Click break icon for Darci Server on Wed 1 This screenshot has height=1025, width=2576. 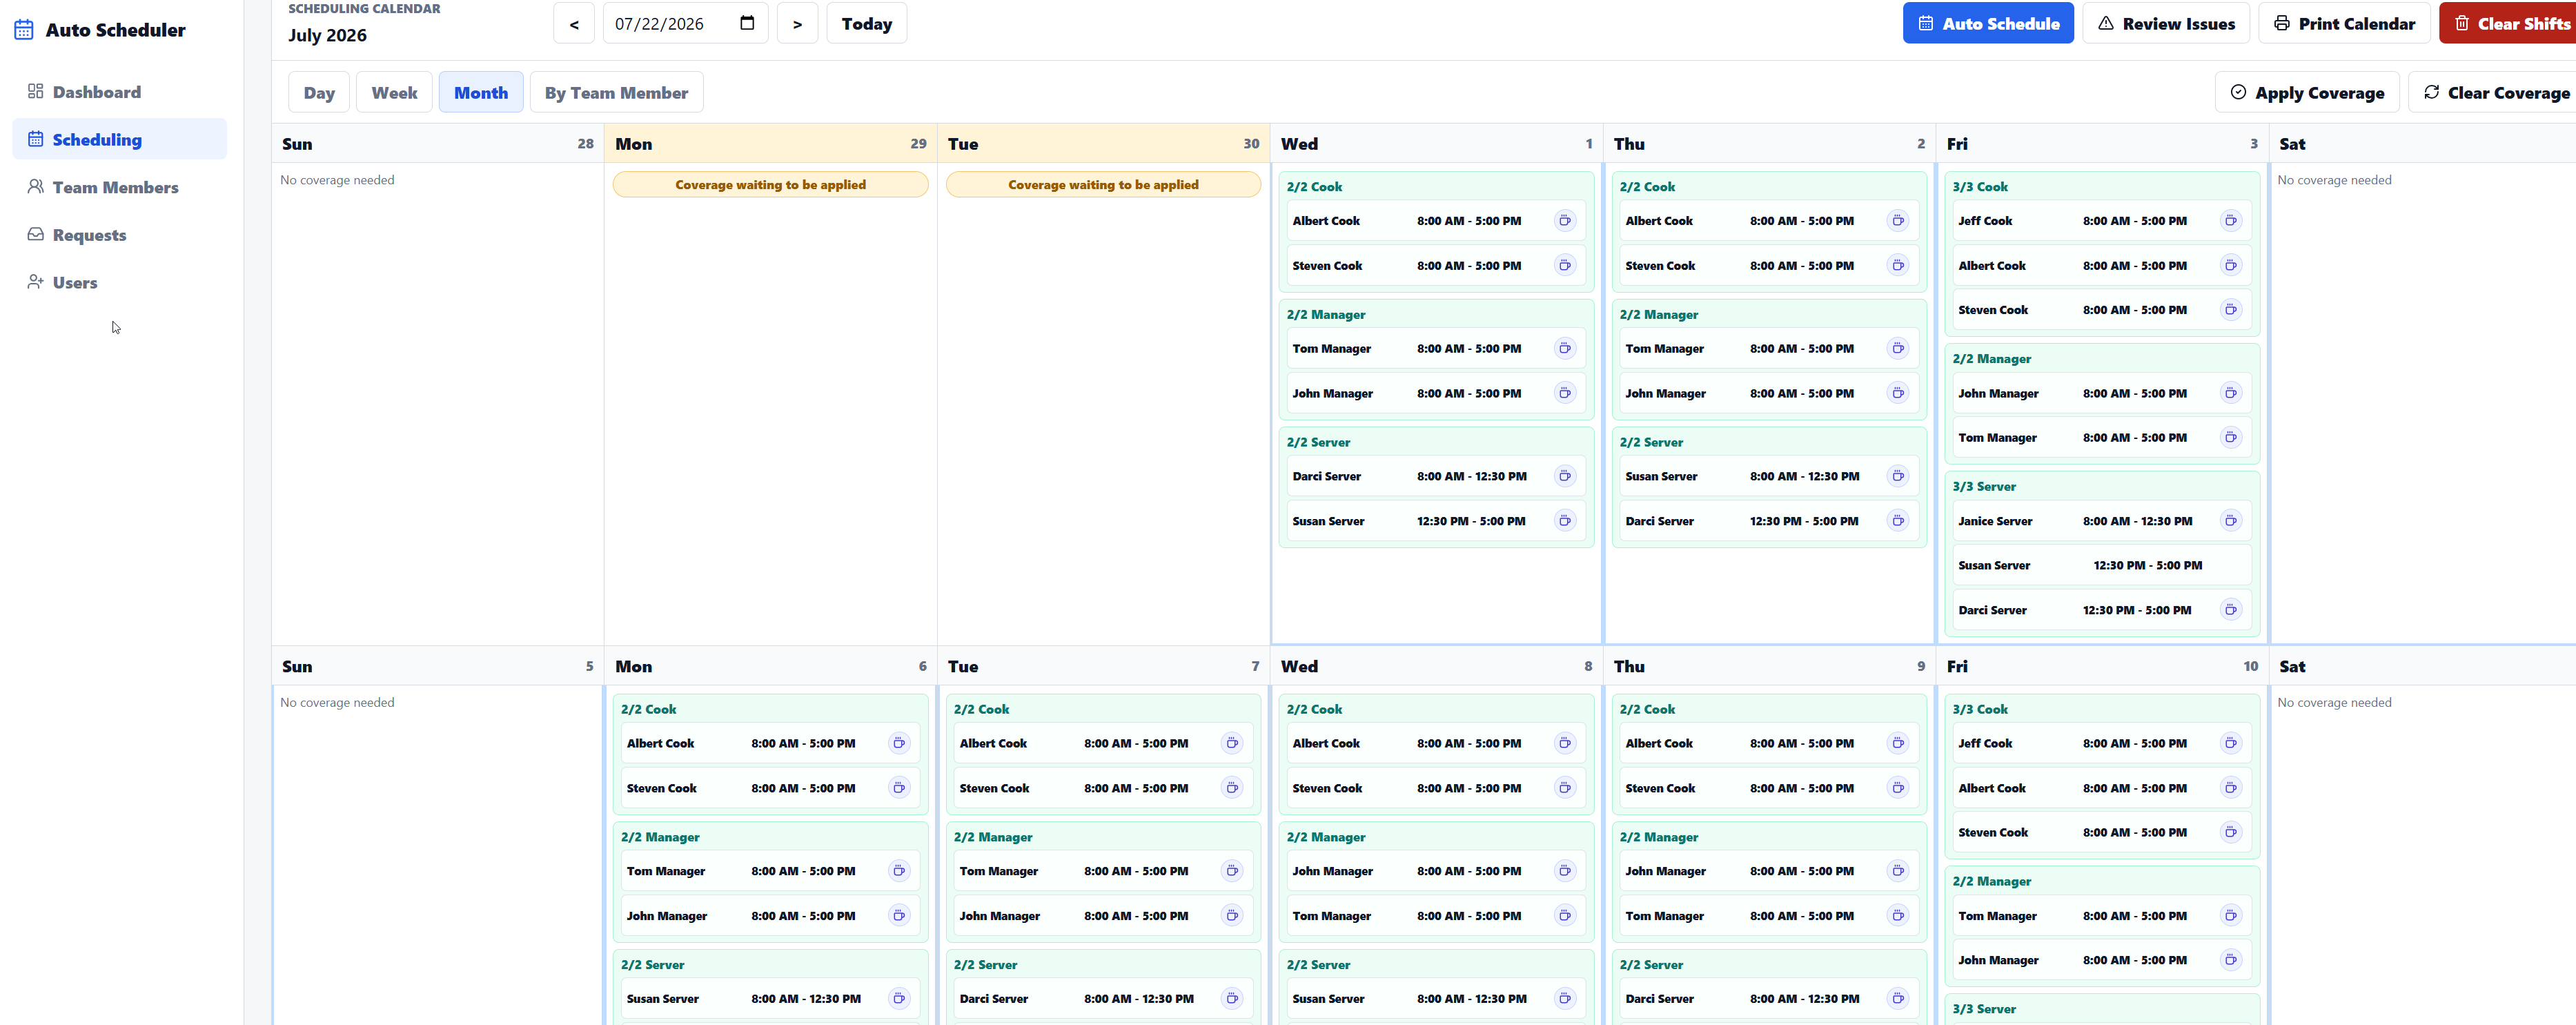1564,477
